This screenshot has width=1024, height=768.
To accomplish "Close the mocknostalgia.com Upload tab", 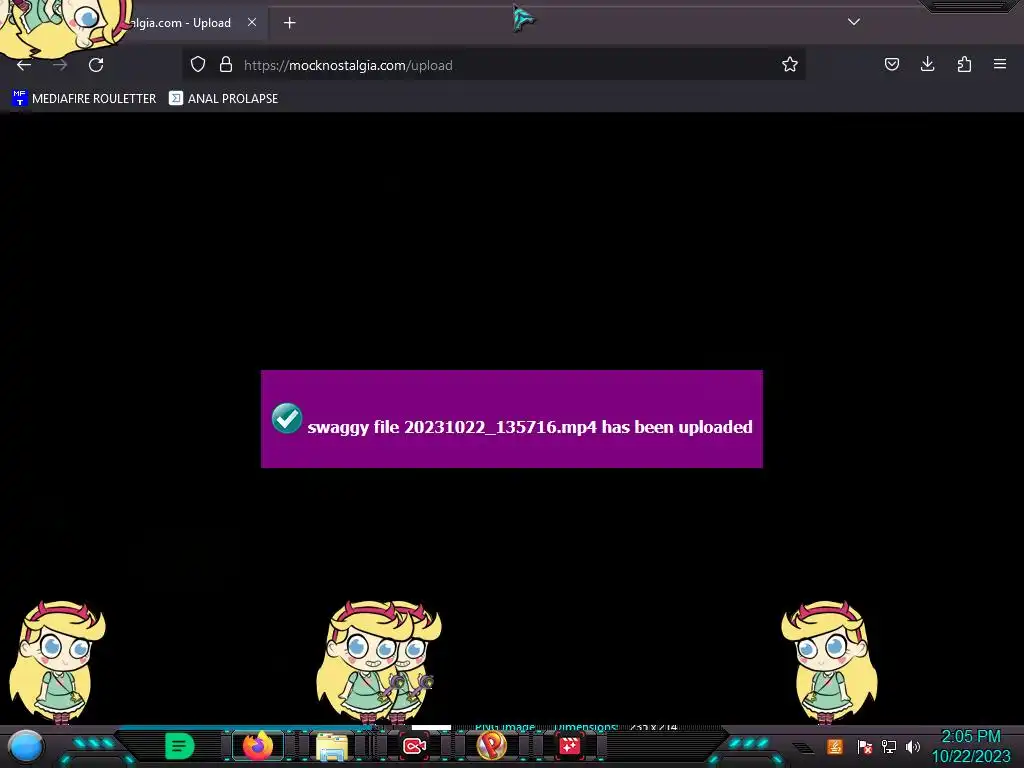I will [251, 22].
